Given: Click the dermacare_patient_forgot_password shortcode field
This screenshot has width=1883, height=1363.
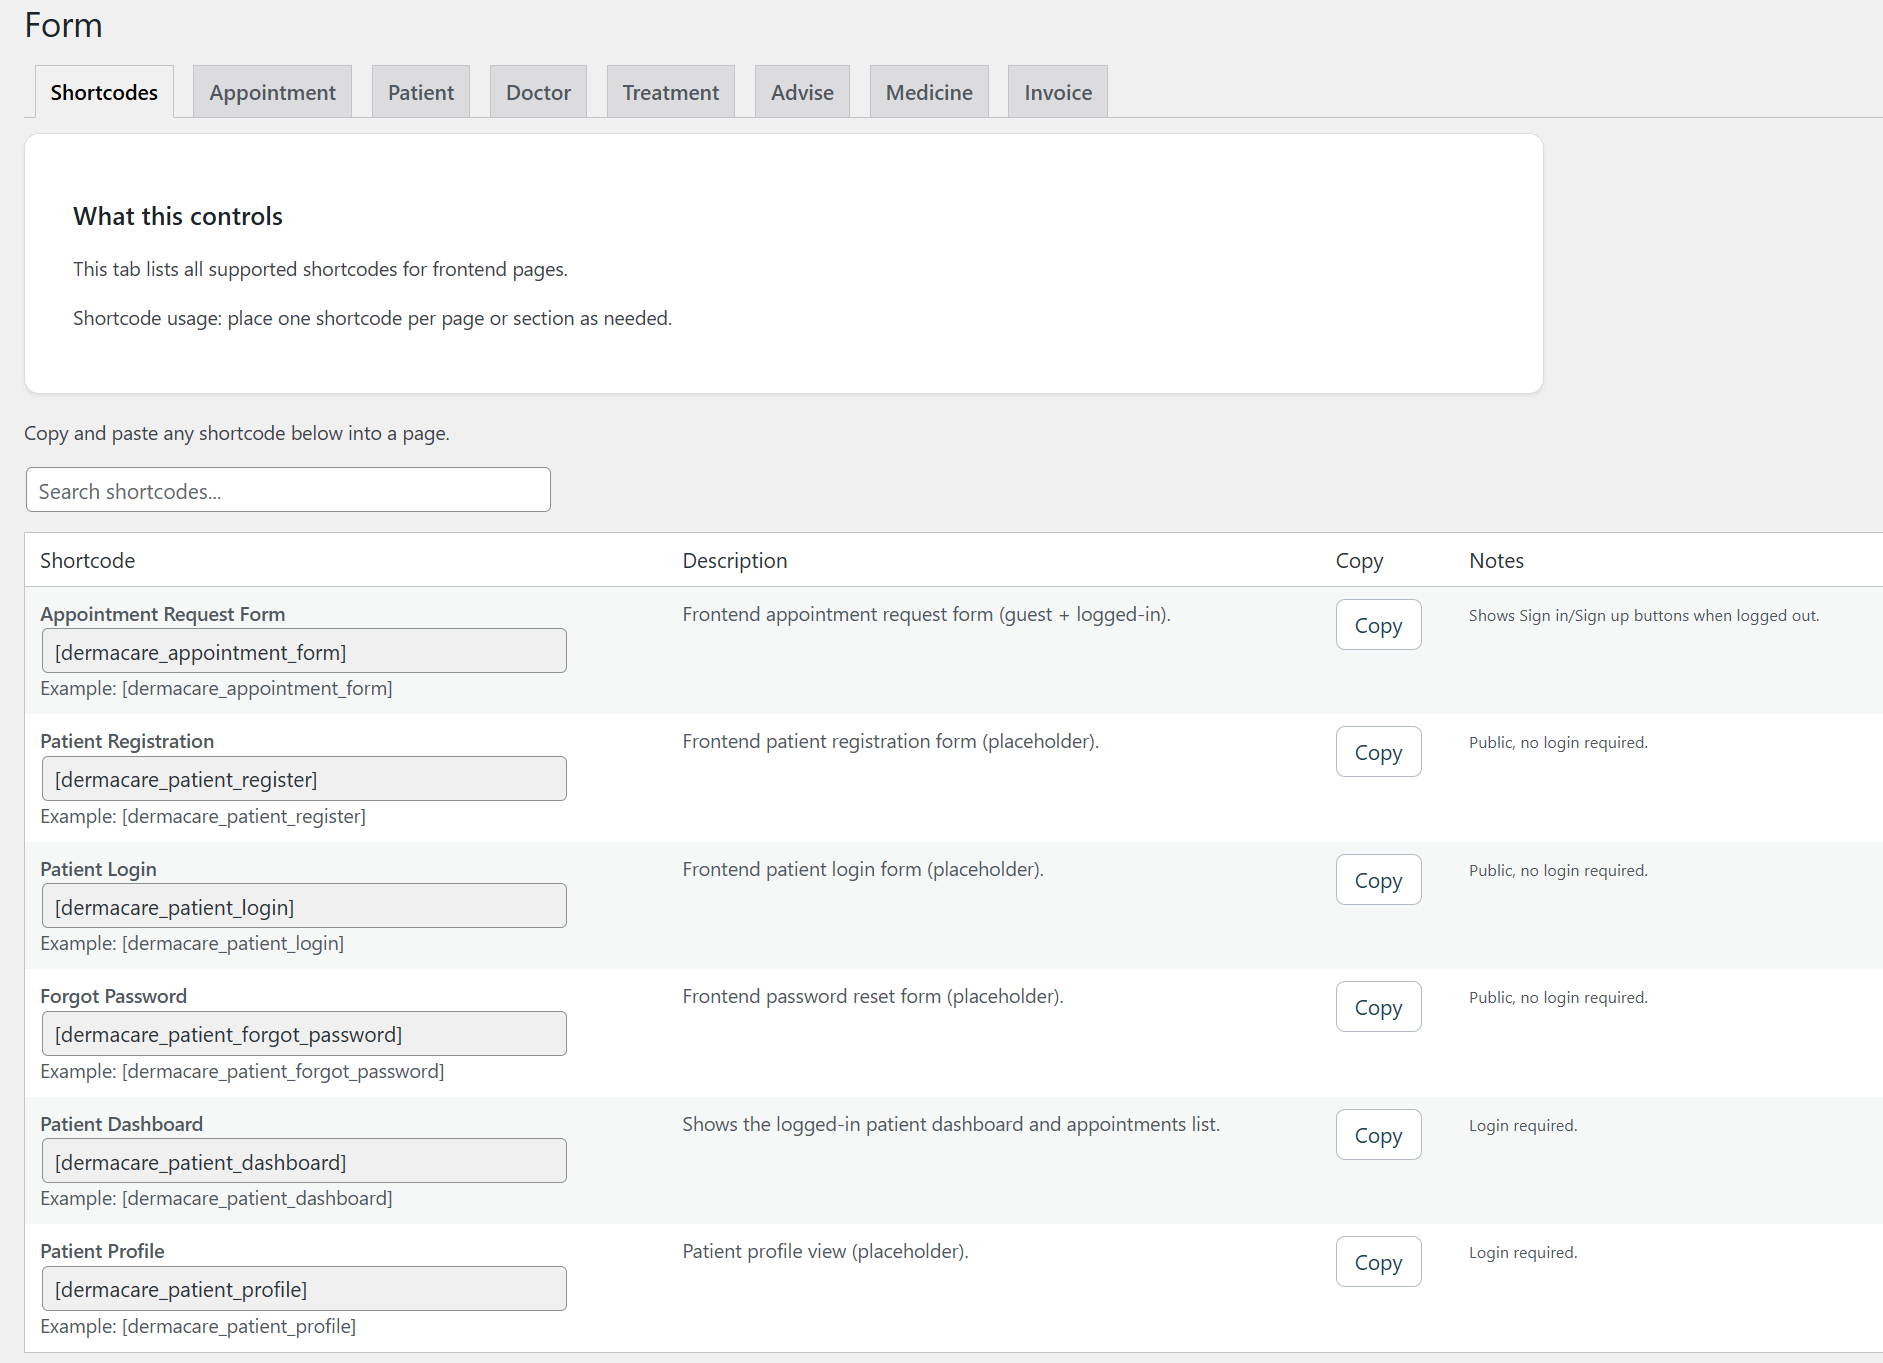Looking at the screenshot, I should click(304, 1034).
